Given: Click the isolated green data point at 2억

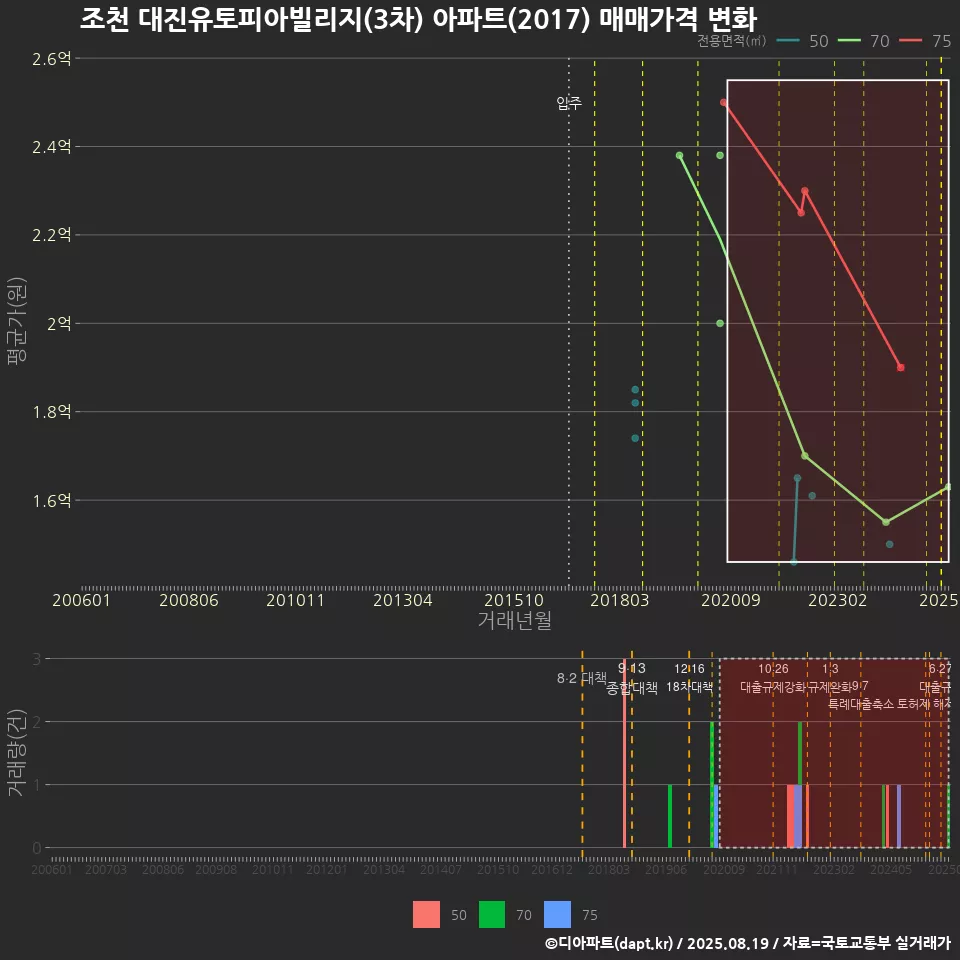Looking at the screenshot, I should click(x=720, y=323).
